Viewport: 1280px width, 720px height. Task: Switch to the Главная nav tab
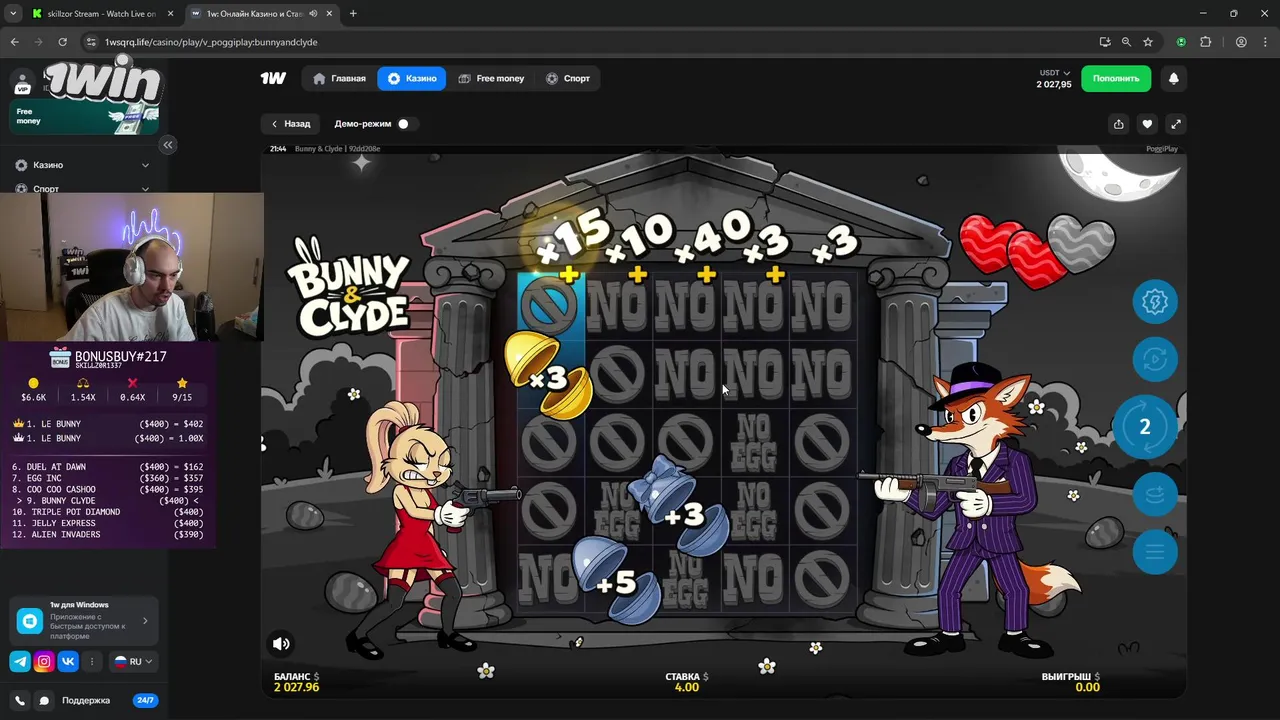point(339,78)
